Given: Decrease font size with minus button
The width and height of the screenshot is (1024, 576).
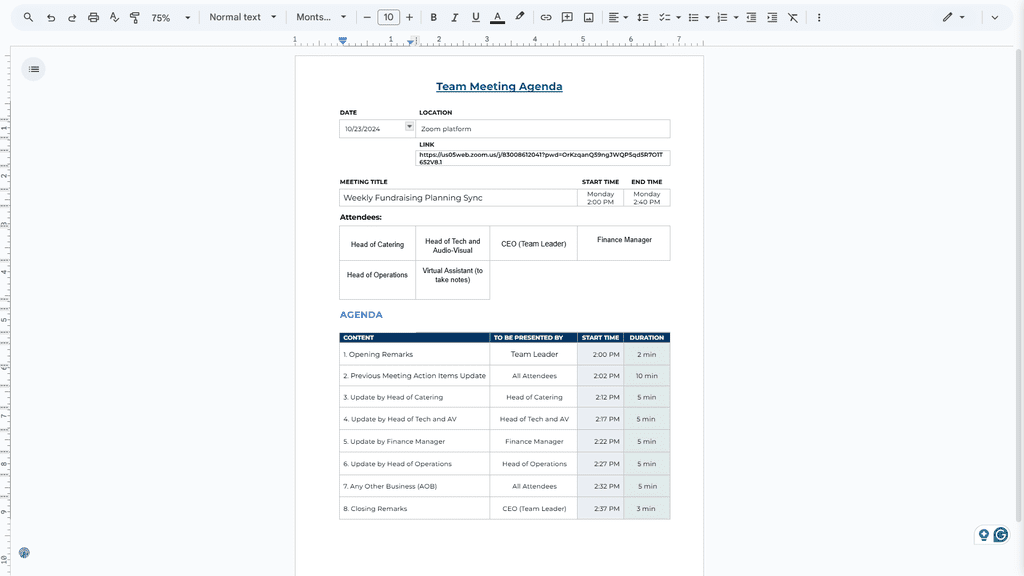Looking at the screenshot, I should 367,18.
